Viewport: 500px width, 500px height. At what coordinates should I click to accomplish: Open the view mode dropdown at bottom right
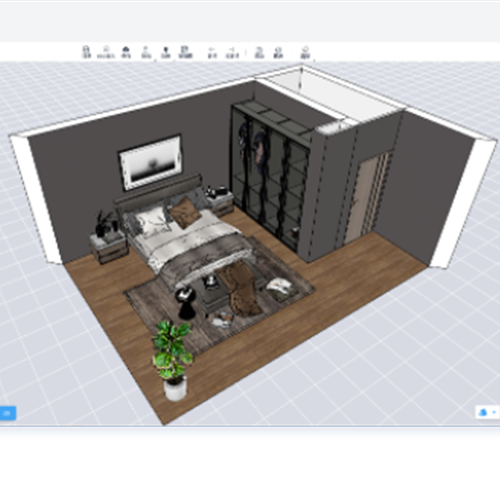coord(487,412)
